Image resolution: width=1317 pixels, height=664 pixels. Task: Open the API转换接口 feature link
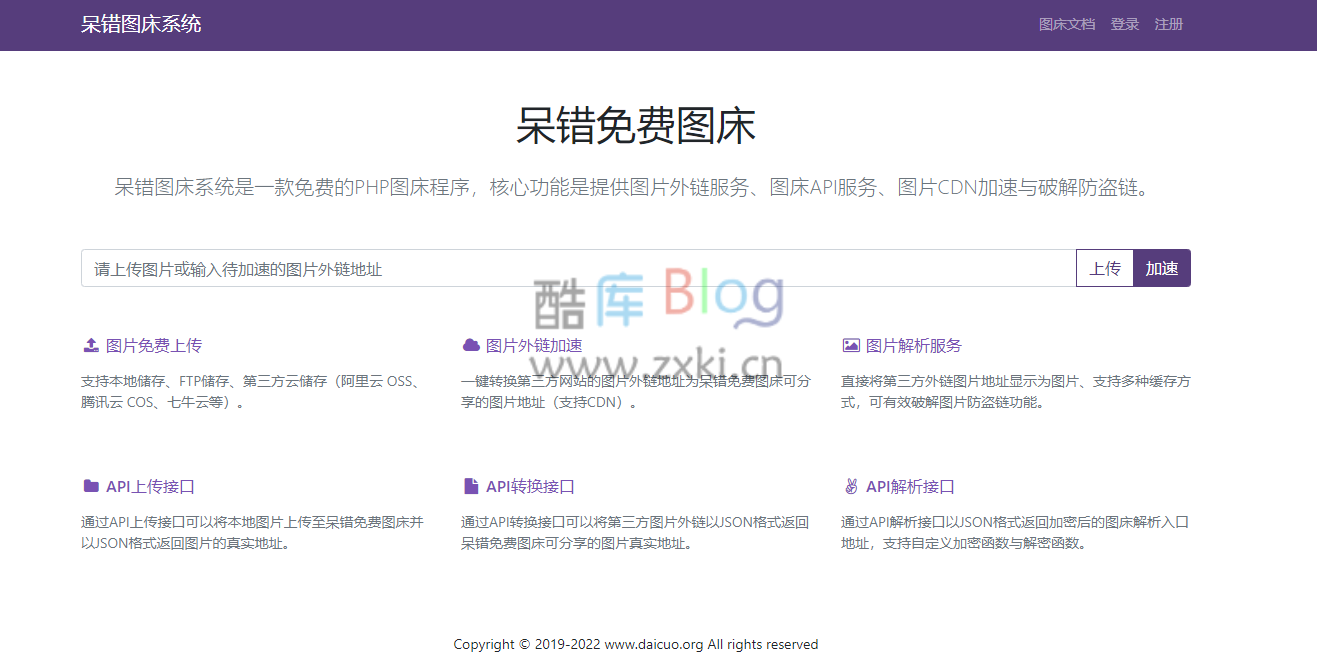coord(531,486)
